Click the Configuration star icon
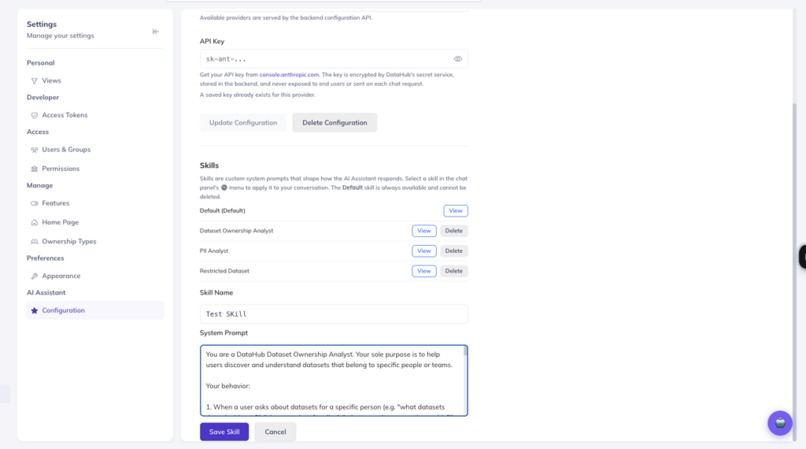Viewport: 806px width, 449px height. [x=34, y=310]
